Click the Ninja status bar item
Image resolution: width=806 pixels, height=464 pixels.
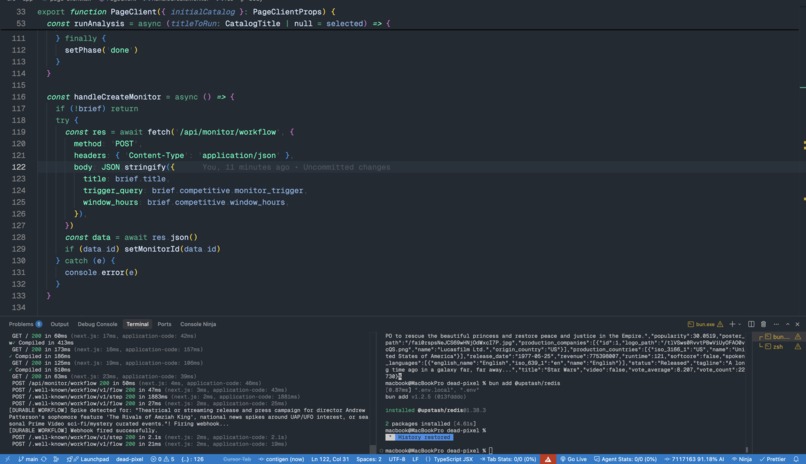point(742,459)
